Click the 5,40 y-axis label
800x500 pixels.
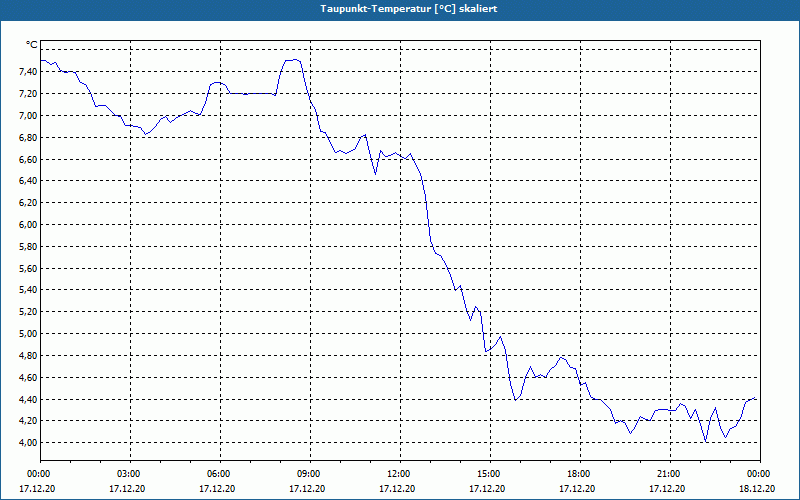pos(28,290)
